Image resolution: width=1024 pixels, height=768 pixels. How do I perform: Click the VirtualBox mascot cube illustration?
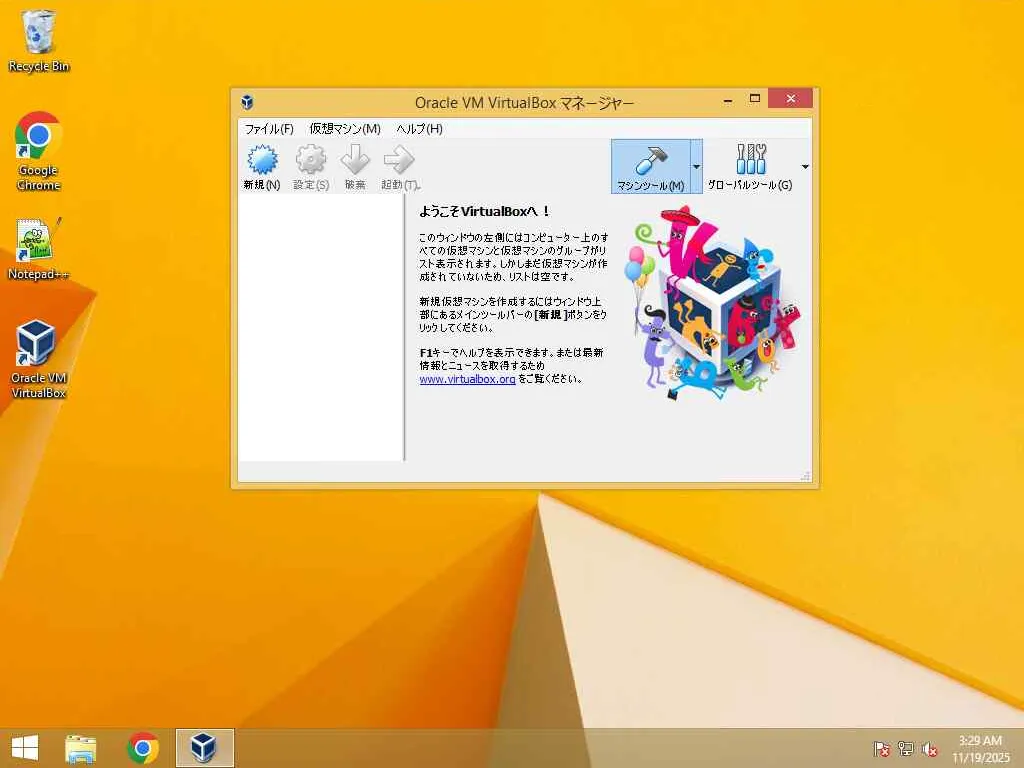point(712,302)
